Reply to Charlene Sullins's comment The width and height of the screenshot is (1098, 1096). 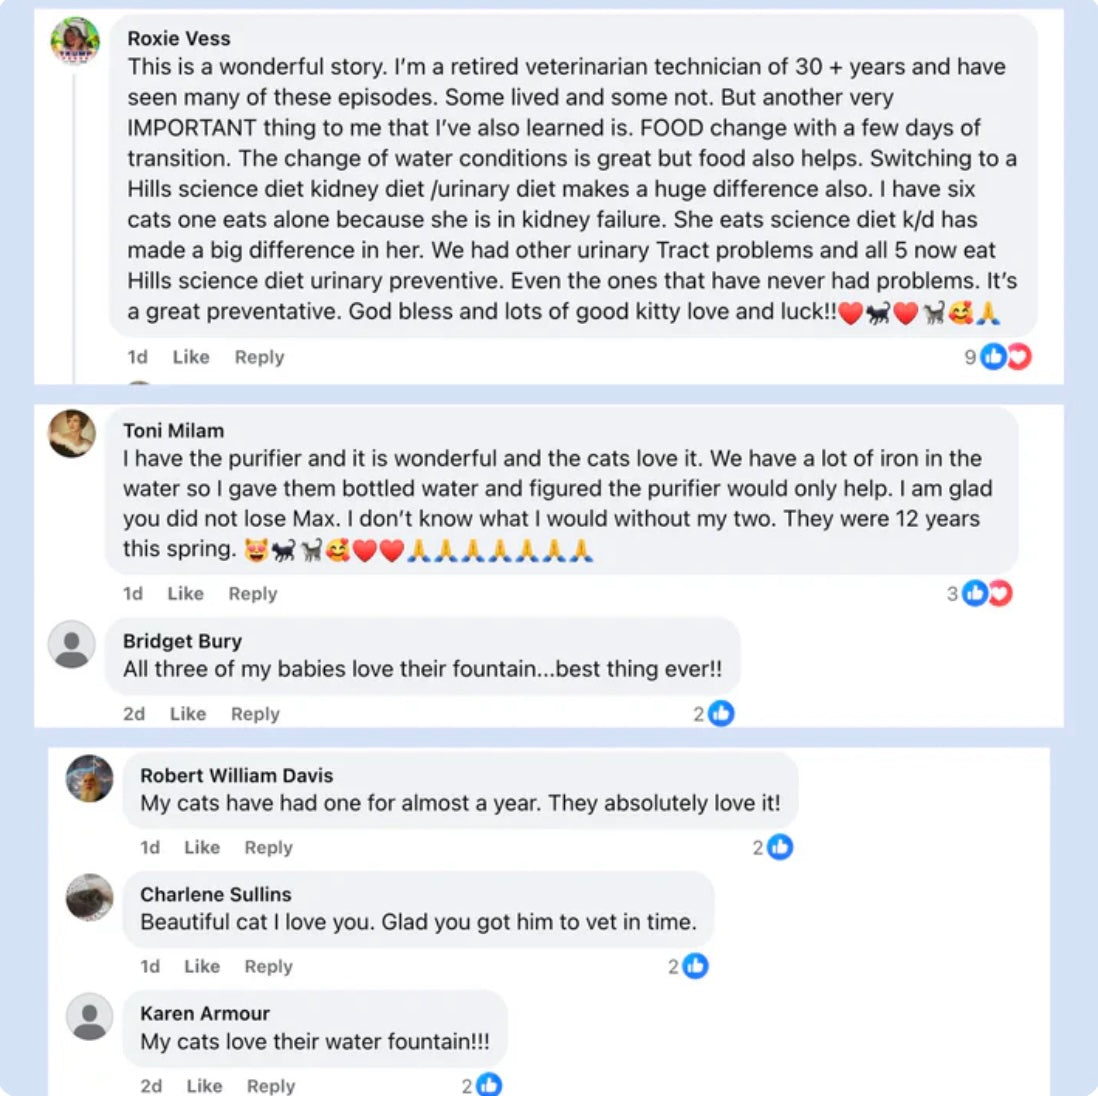tap(268, 966)
